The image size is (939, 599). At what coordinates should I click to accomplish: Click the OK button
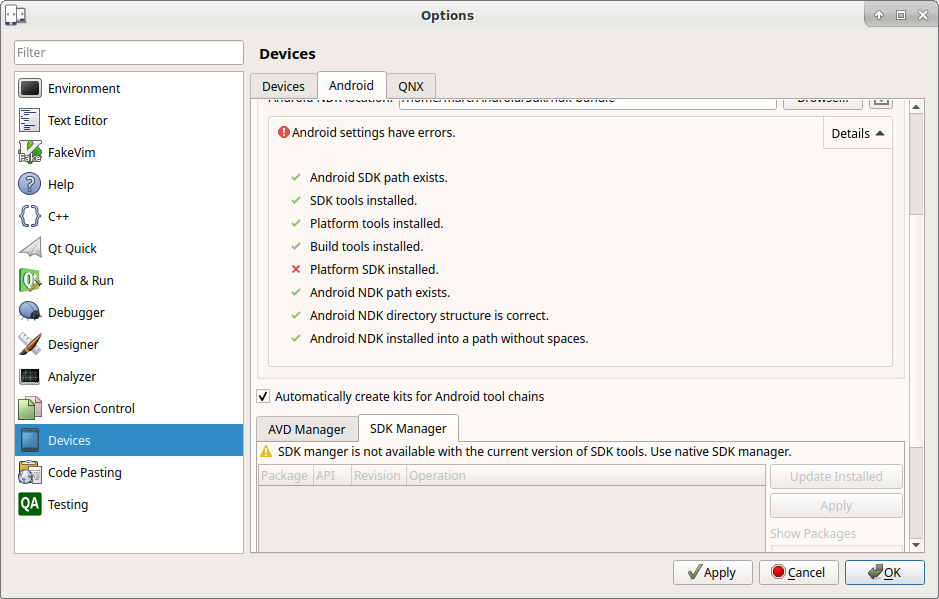885,573
